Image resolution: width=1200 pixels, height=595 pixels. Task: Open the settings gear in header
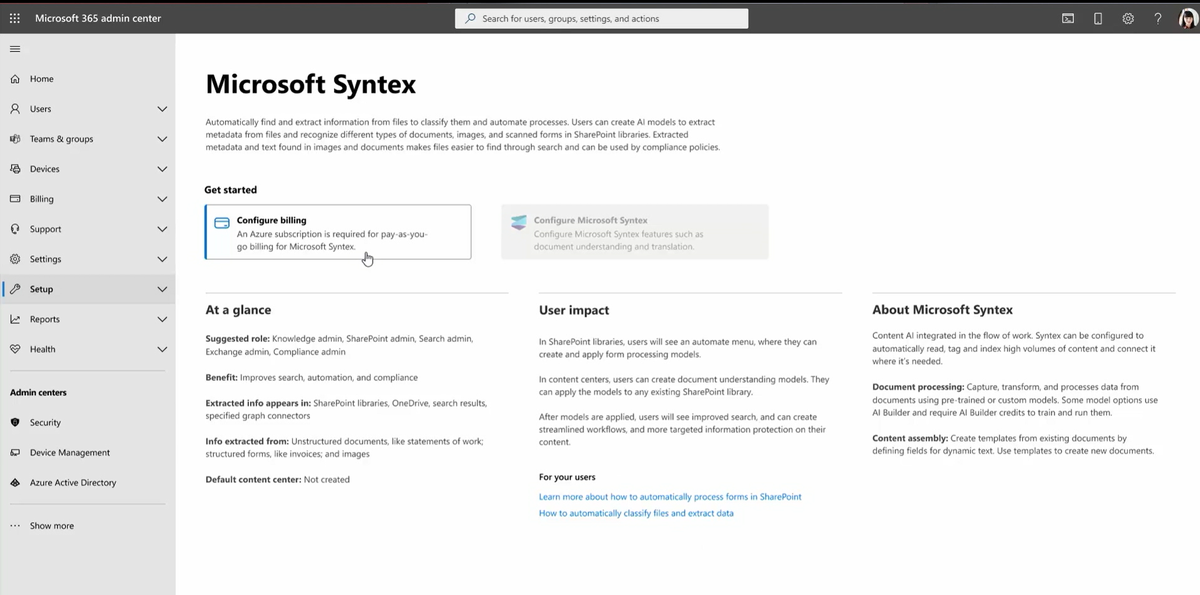tap(1128, 18)
